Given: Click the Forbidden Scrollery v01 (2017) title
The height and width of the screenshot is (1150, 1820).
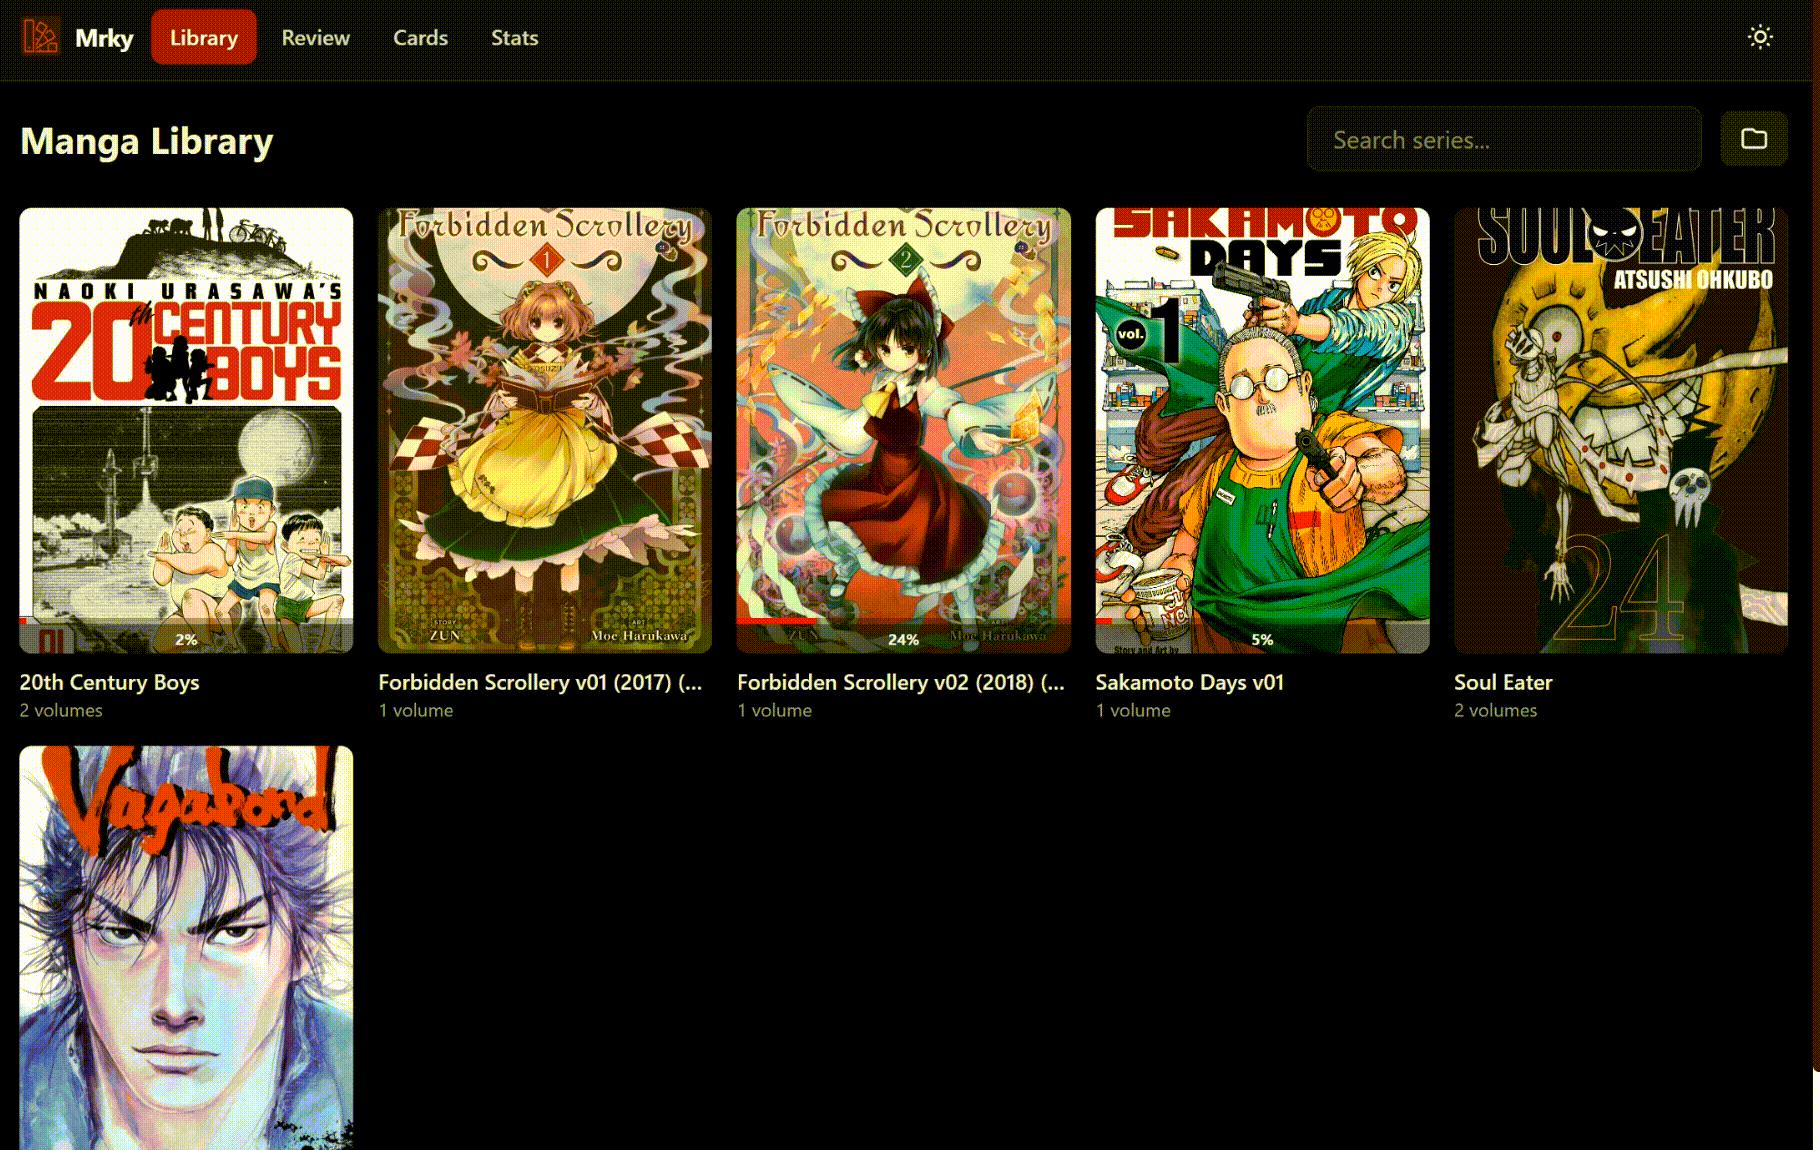Looking at the screenshot, I should [540, 682].
